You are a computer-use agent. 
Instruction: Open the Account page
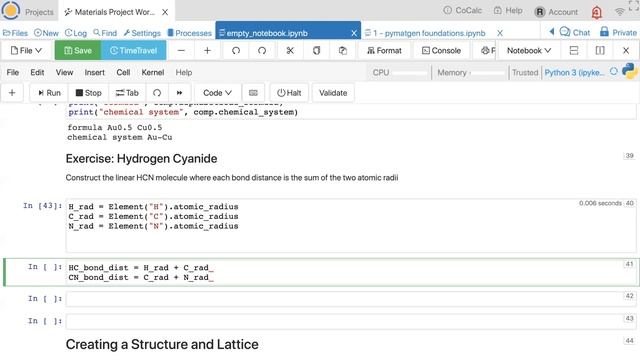556,12
